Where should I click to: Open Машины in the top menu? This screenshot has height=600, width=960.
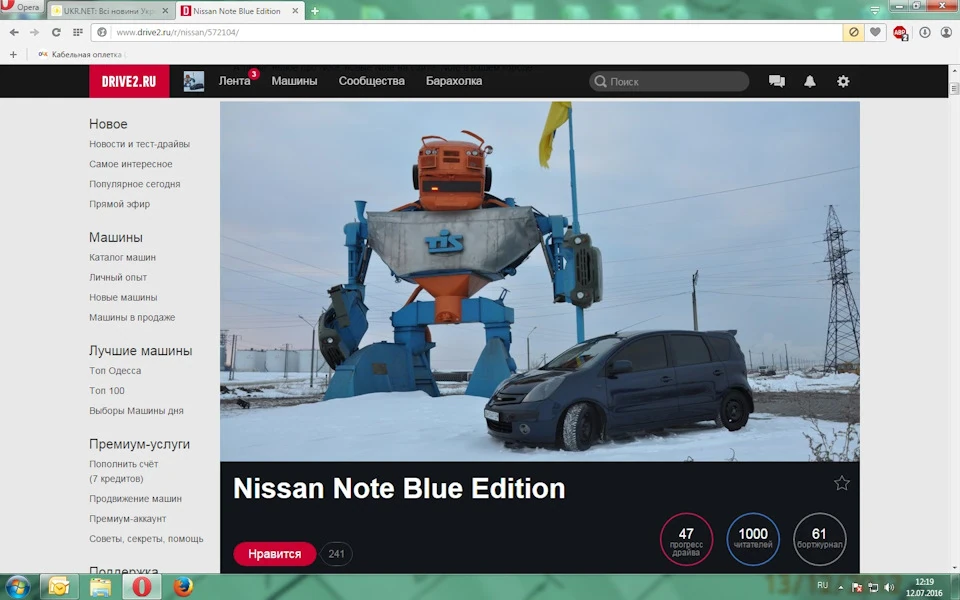pyautogui.click(x=294, y=81)
